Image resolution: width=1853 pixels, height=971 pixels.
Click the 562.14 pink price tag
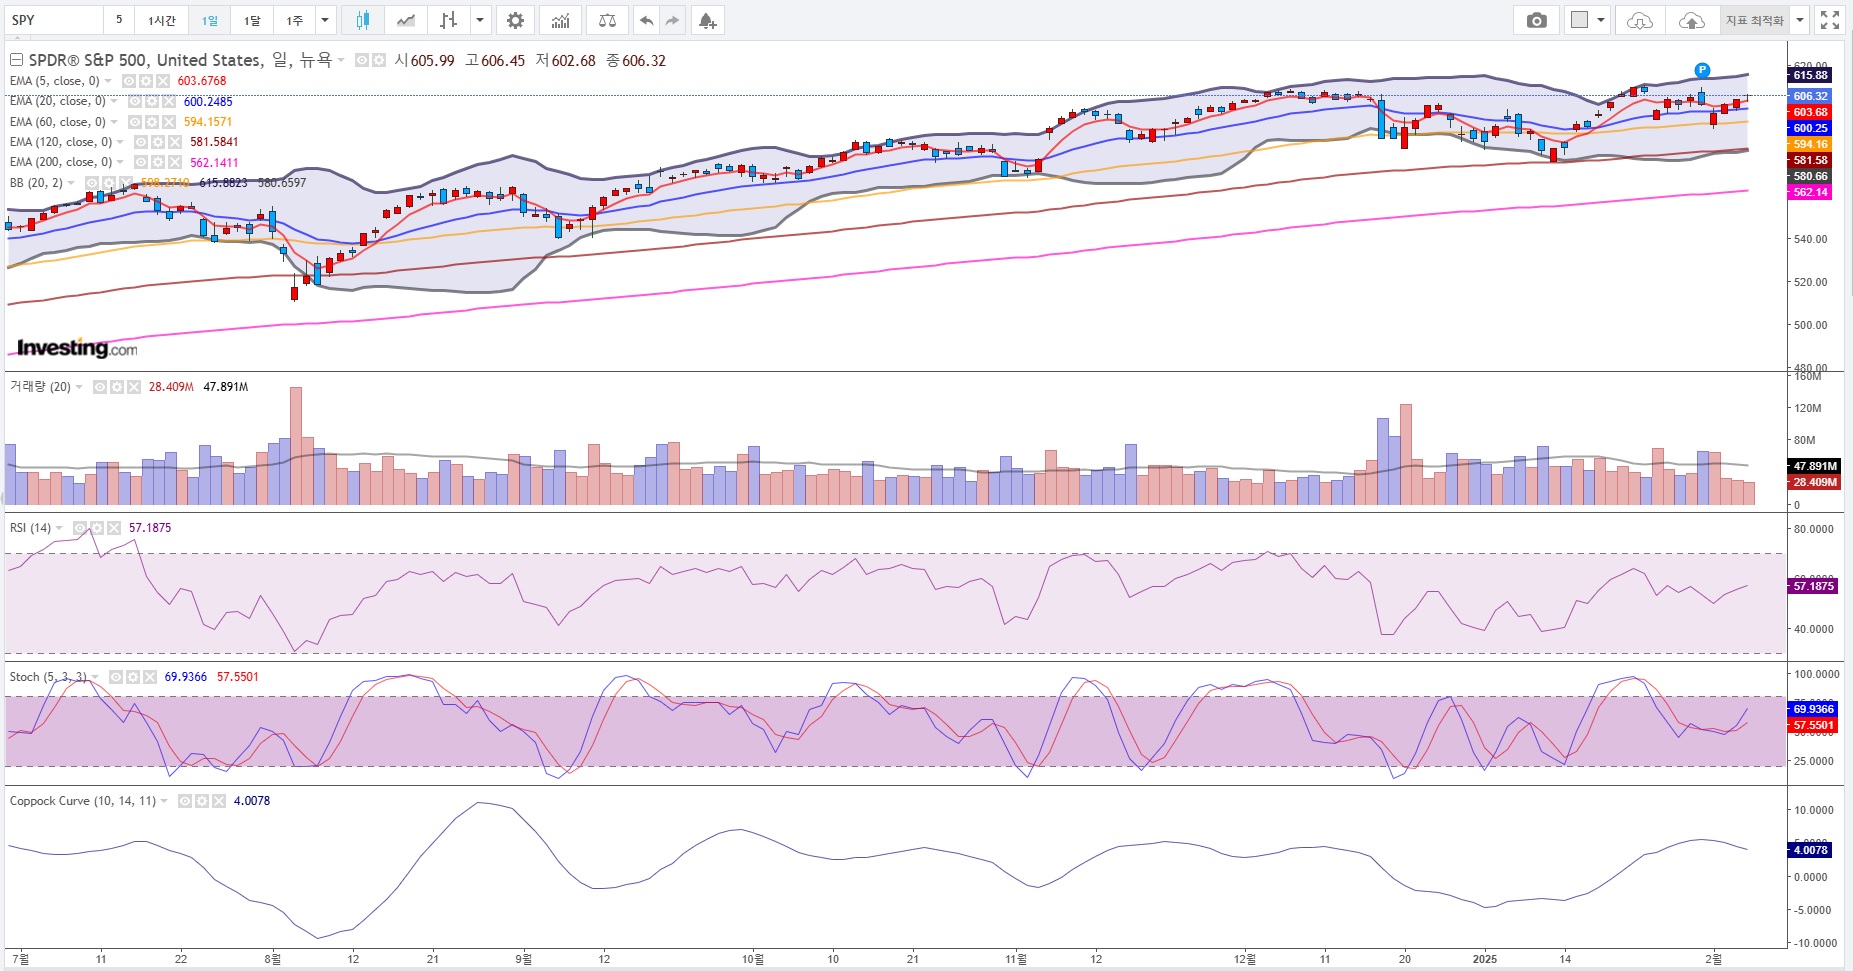[1810, 192]
